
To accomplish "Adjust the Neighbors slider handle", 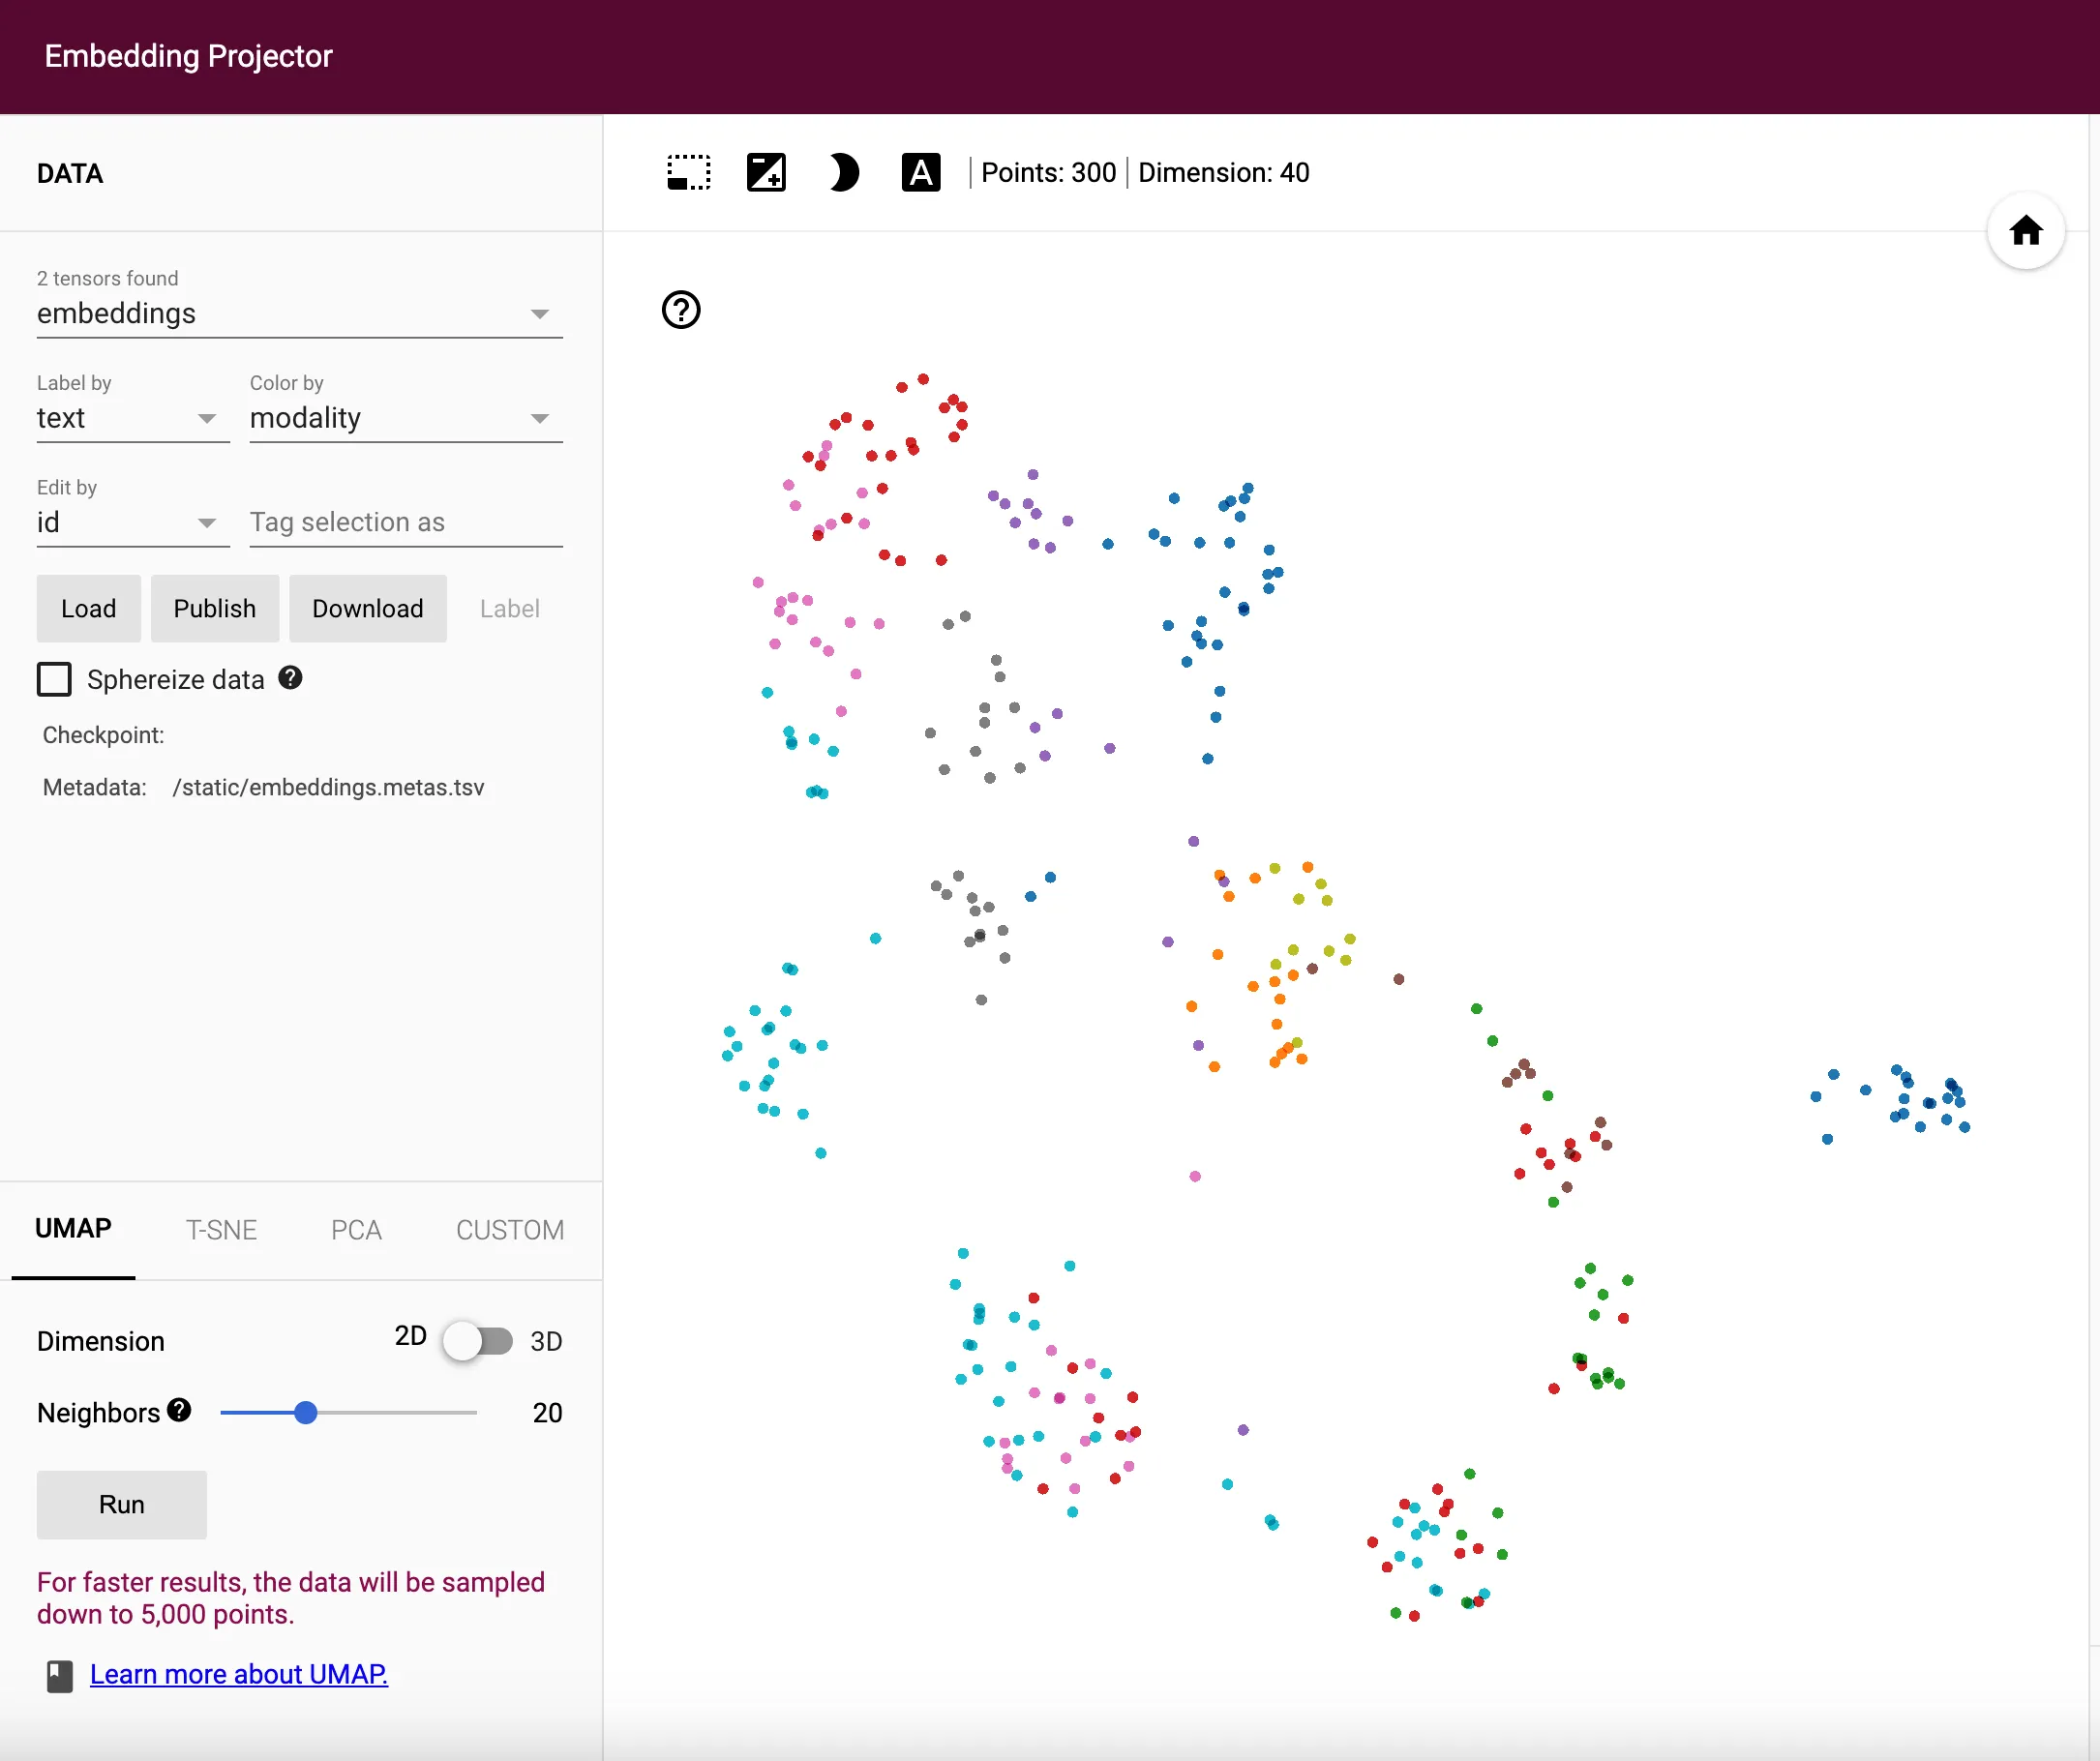I will pos(306,1412).
